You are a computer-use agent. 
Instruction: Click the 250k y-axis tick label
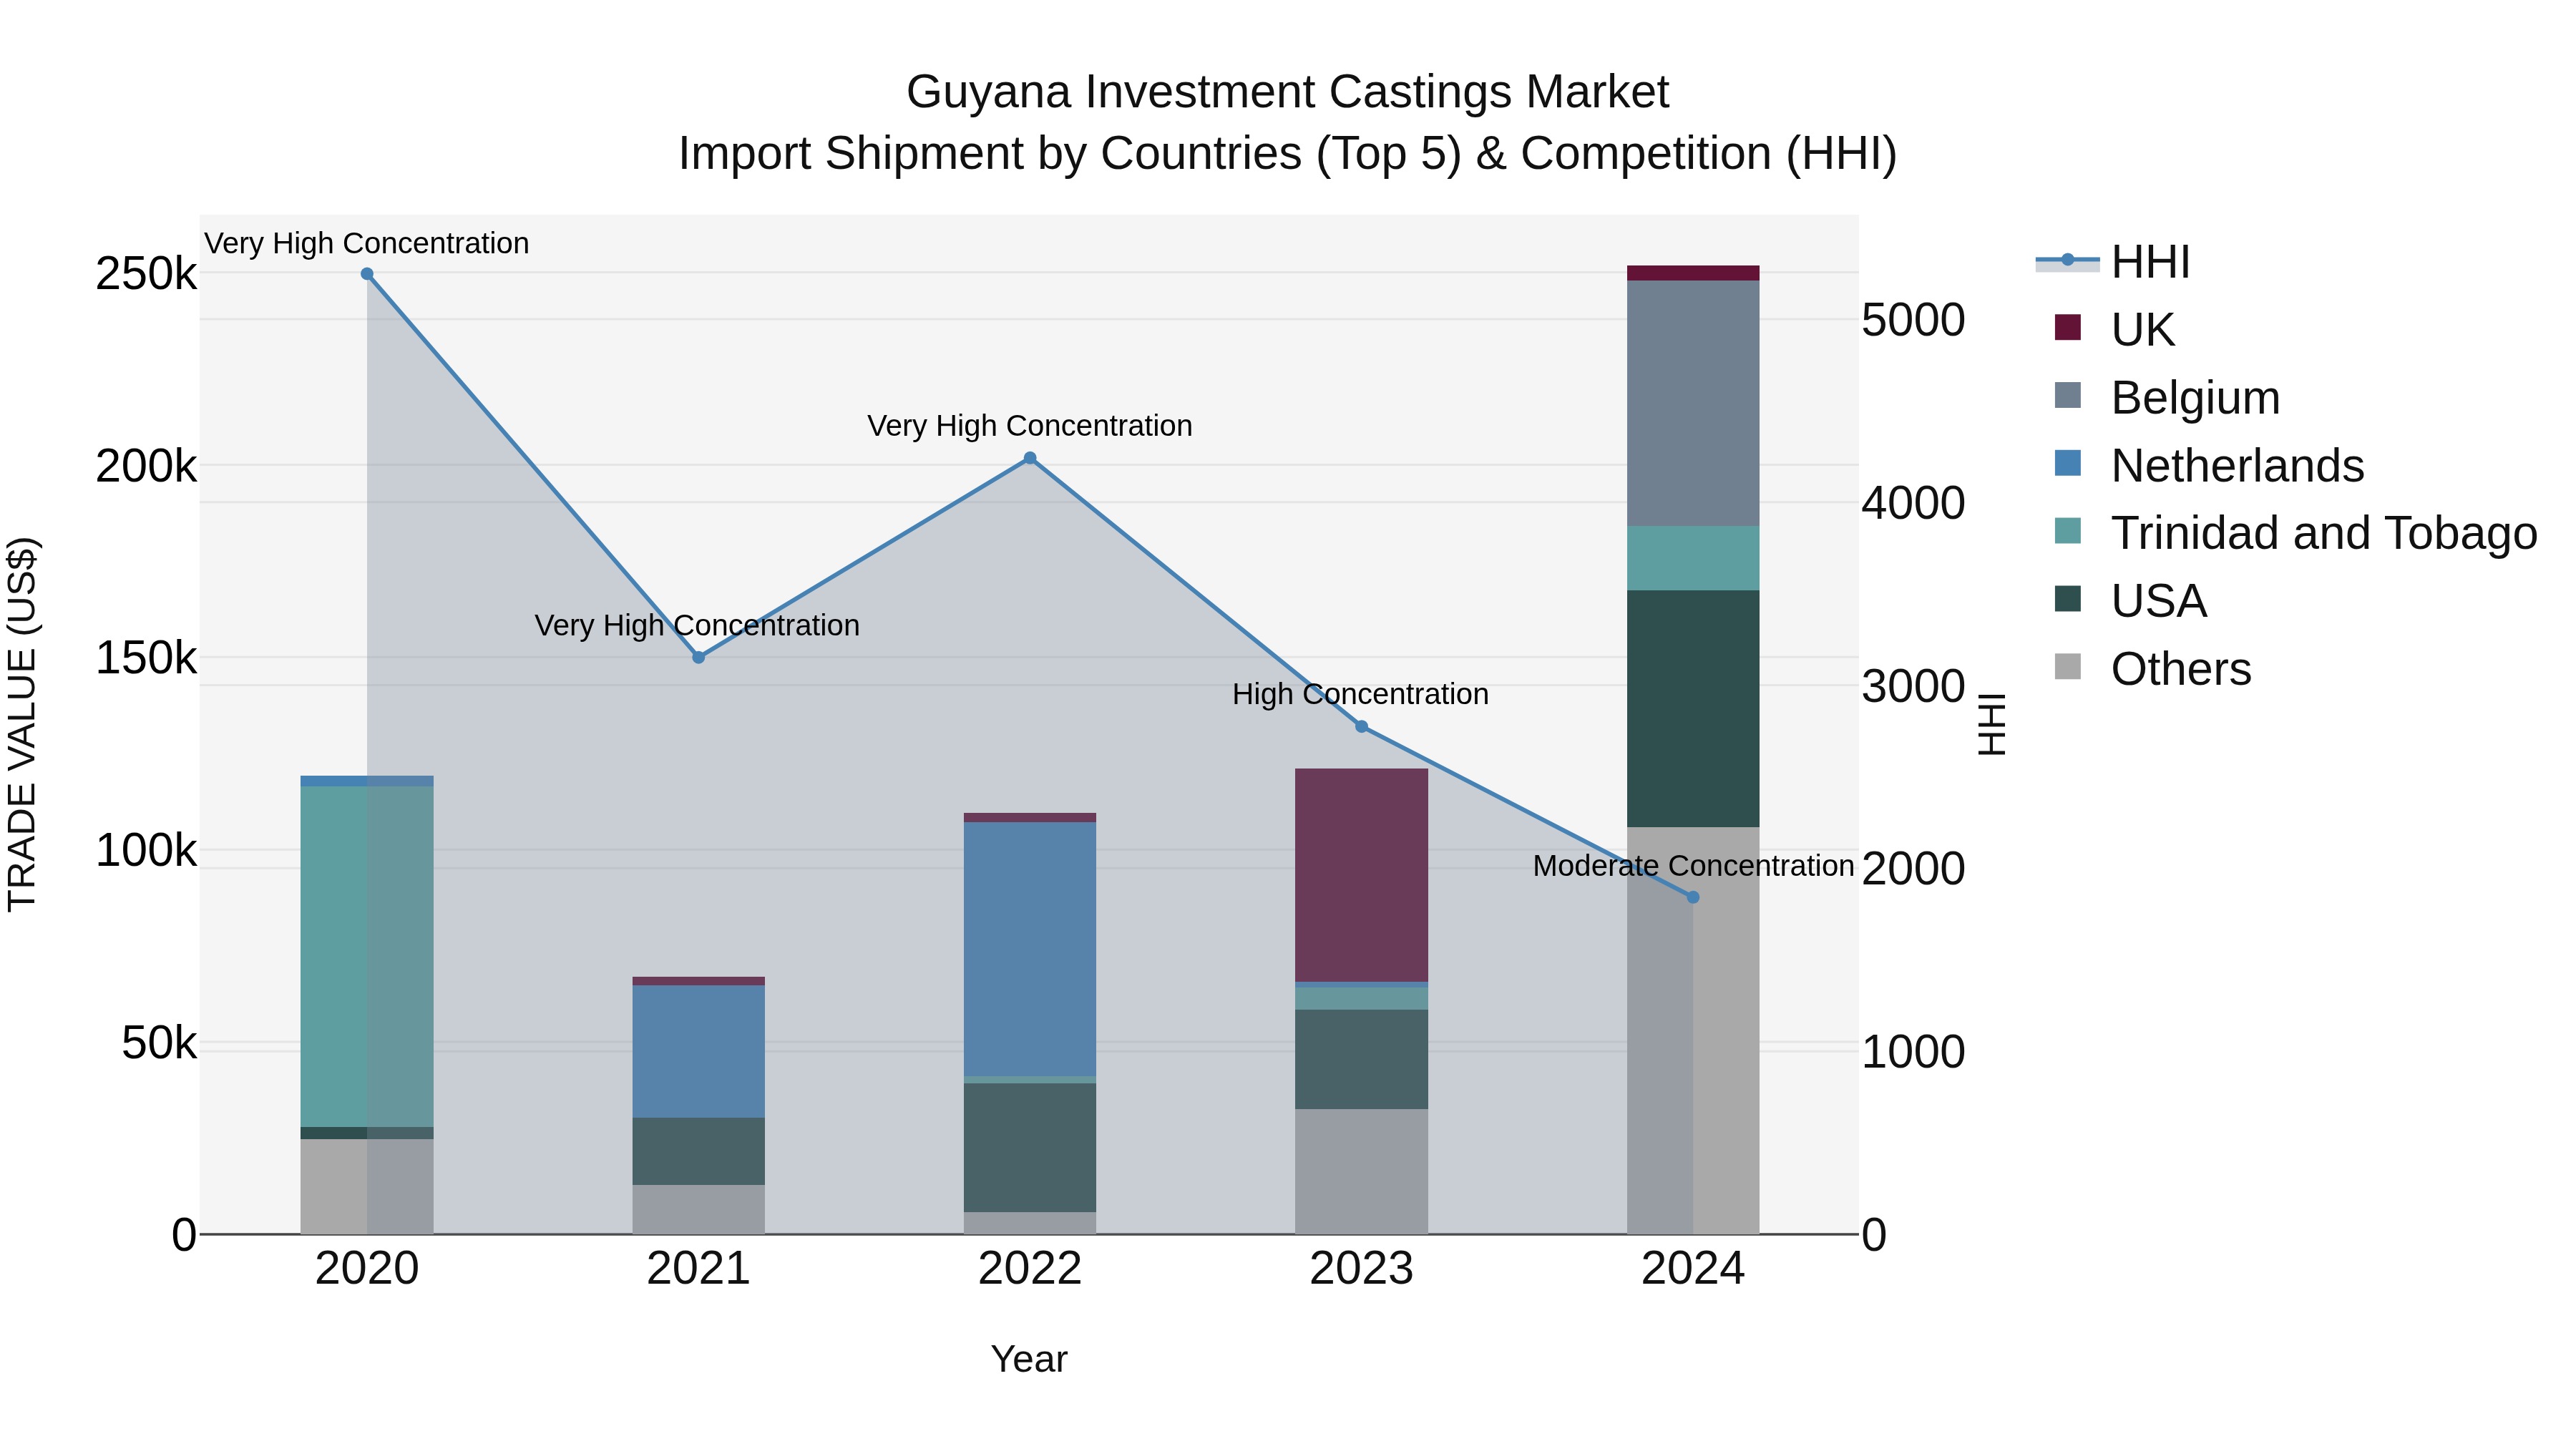146,274
